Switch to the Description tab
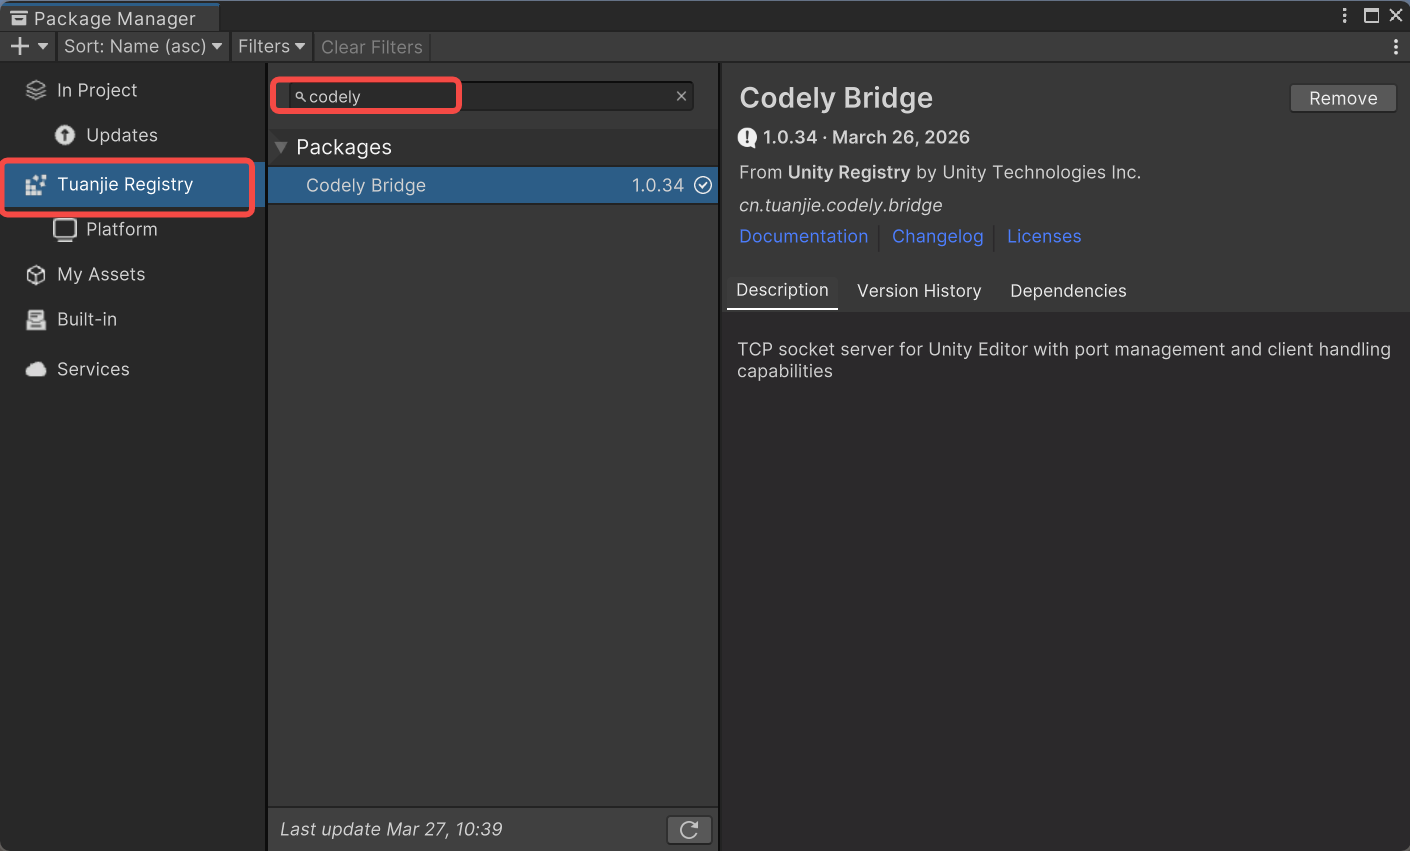The image size is (1410, 851). click(782, 290)
